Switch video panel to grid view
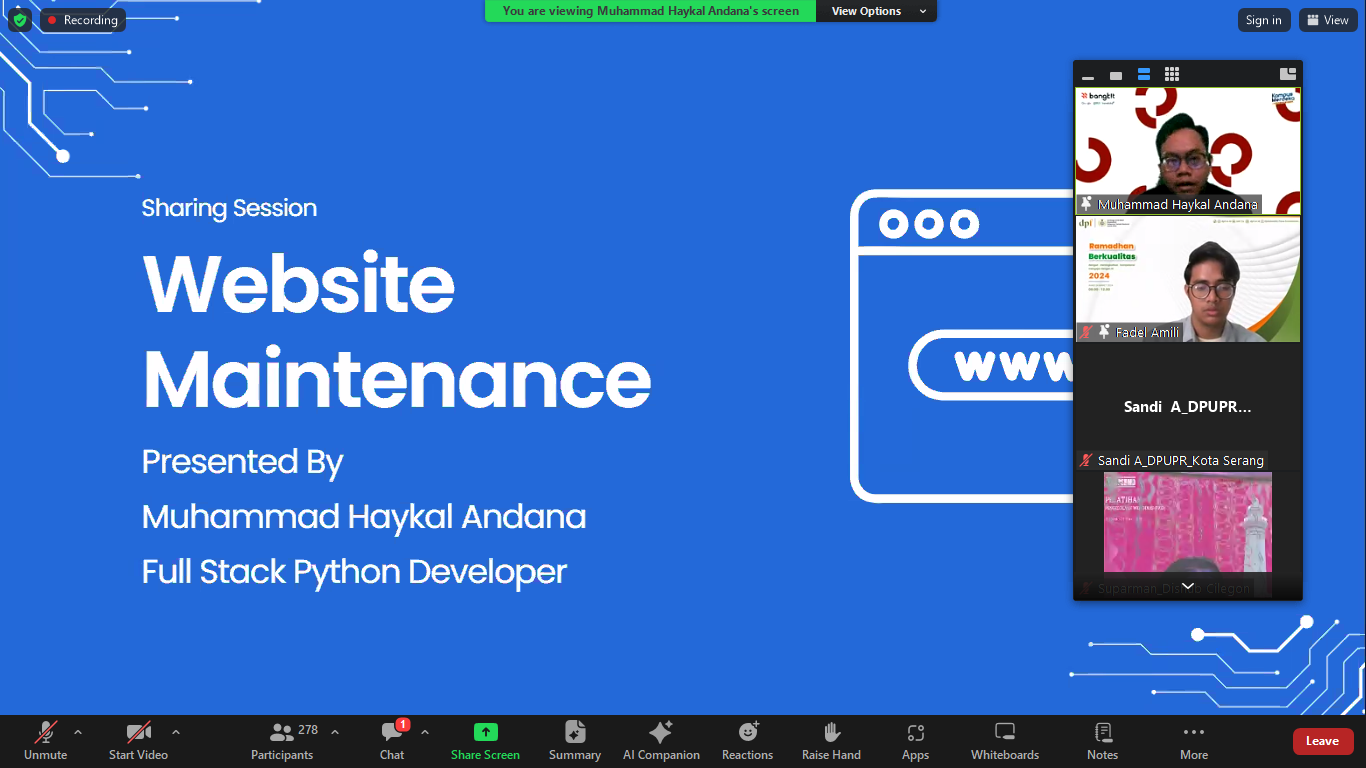The height and width of the screenshot is (768, 1366). (1172, 74)
